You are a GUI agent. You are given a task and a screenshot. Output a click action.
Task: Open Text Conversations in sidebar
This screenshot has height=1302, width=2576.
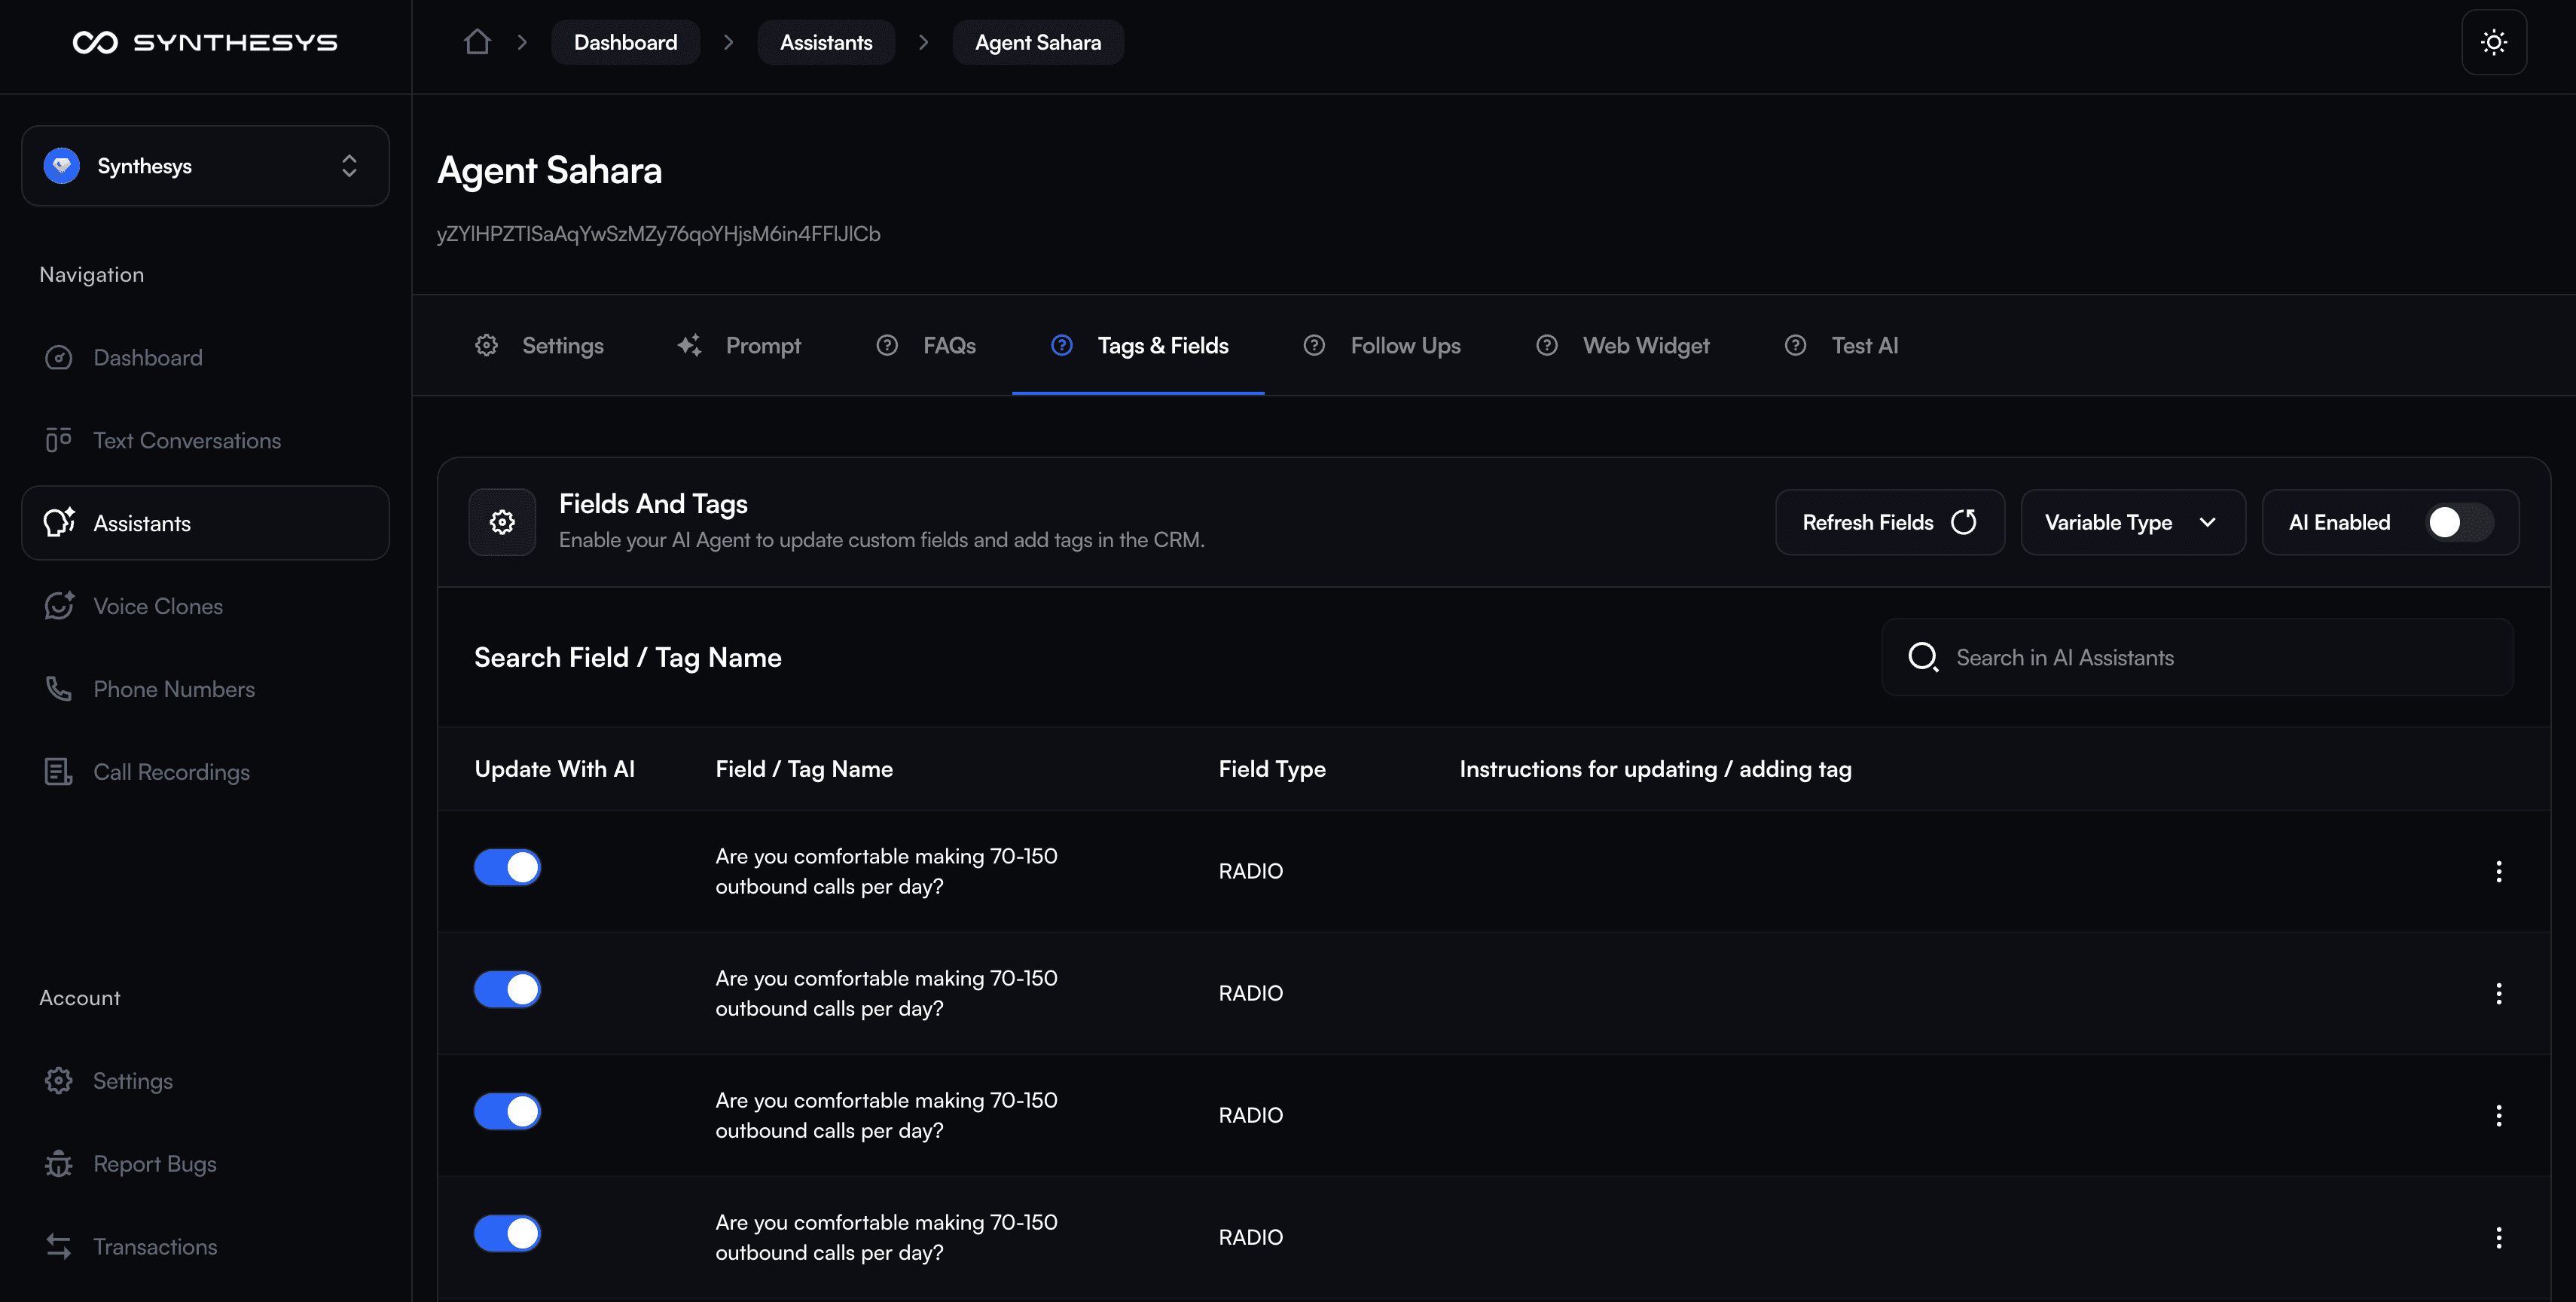[x=186, y=440]
